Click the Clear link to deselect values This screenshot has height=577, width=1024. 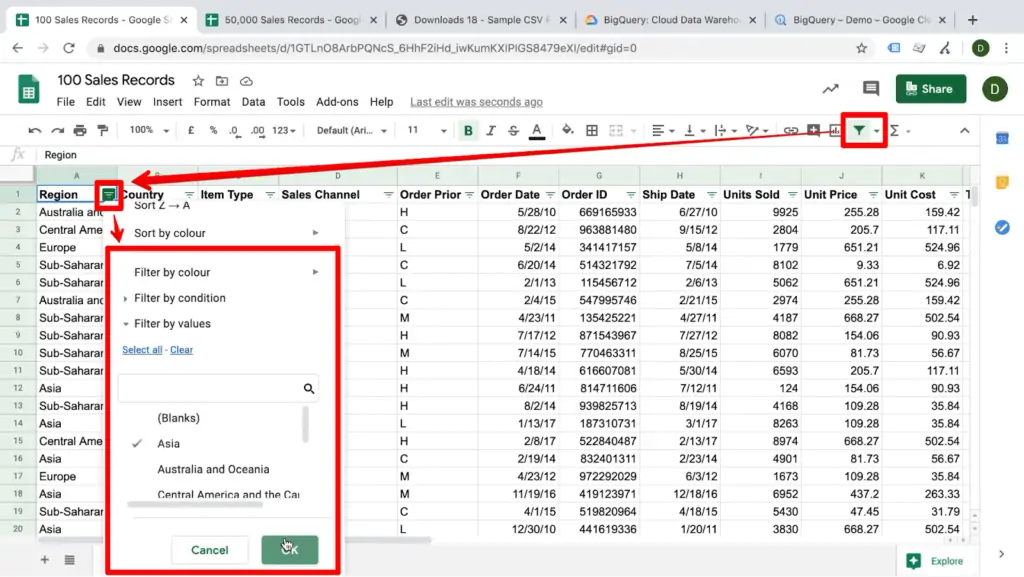click(181, 350)
